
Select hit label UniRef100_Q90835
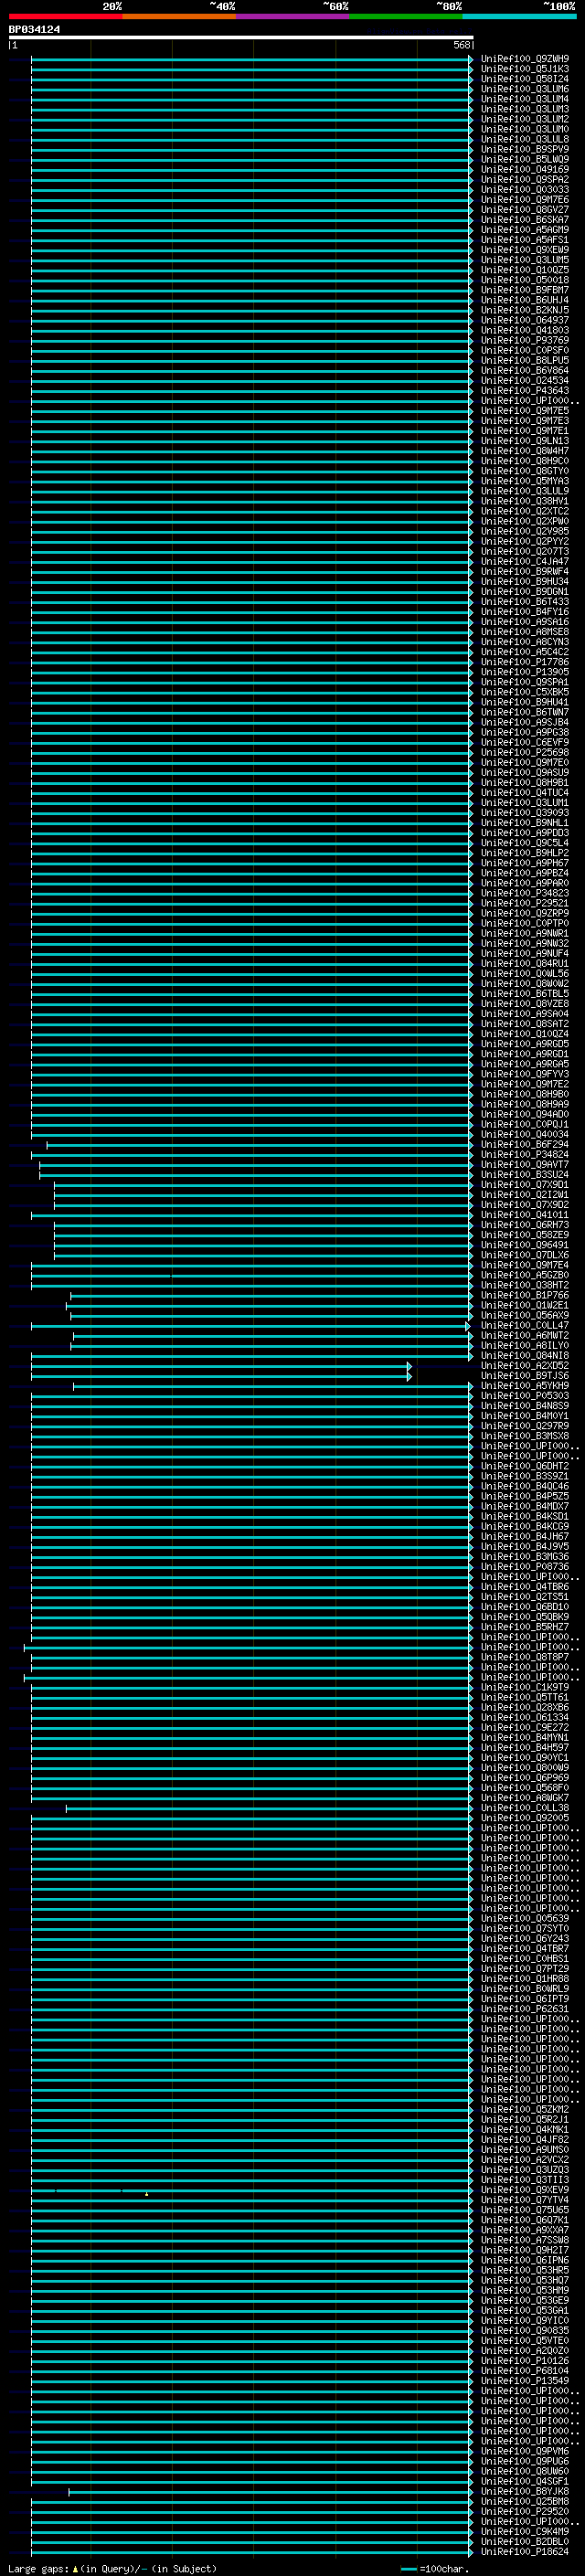pos(525,2331)
